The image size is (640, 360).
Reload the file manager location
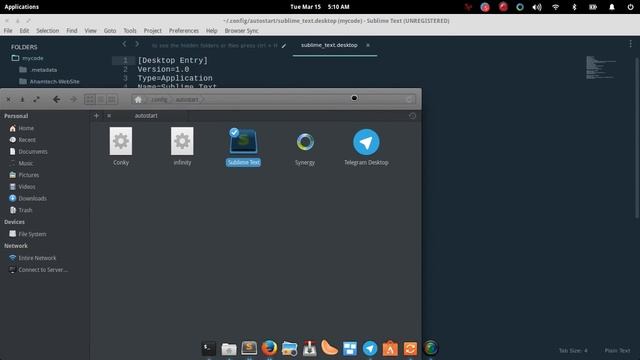click(x=409, y=100)
